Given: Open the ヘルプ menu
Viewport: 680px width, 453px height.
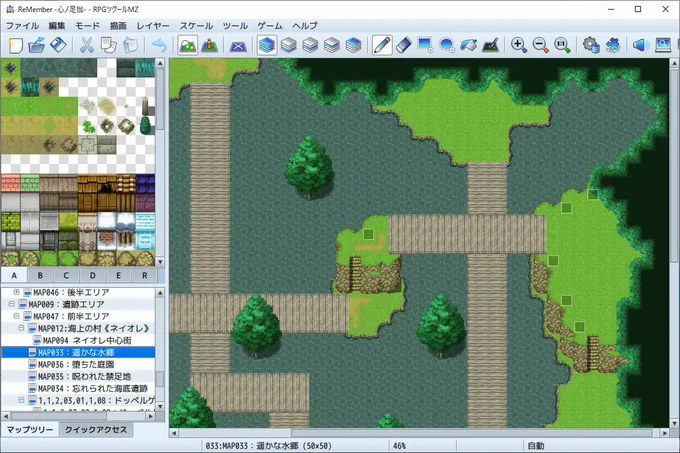Looking at the screenshot, I should click(305, 26).
